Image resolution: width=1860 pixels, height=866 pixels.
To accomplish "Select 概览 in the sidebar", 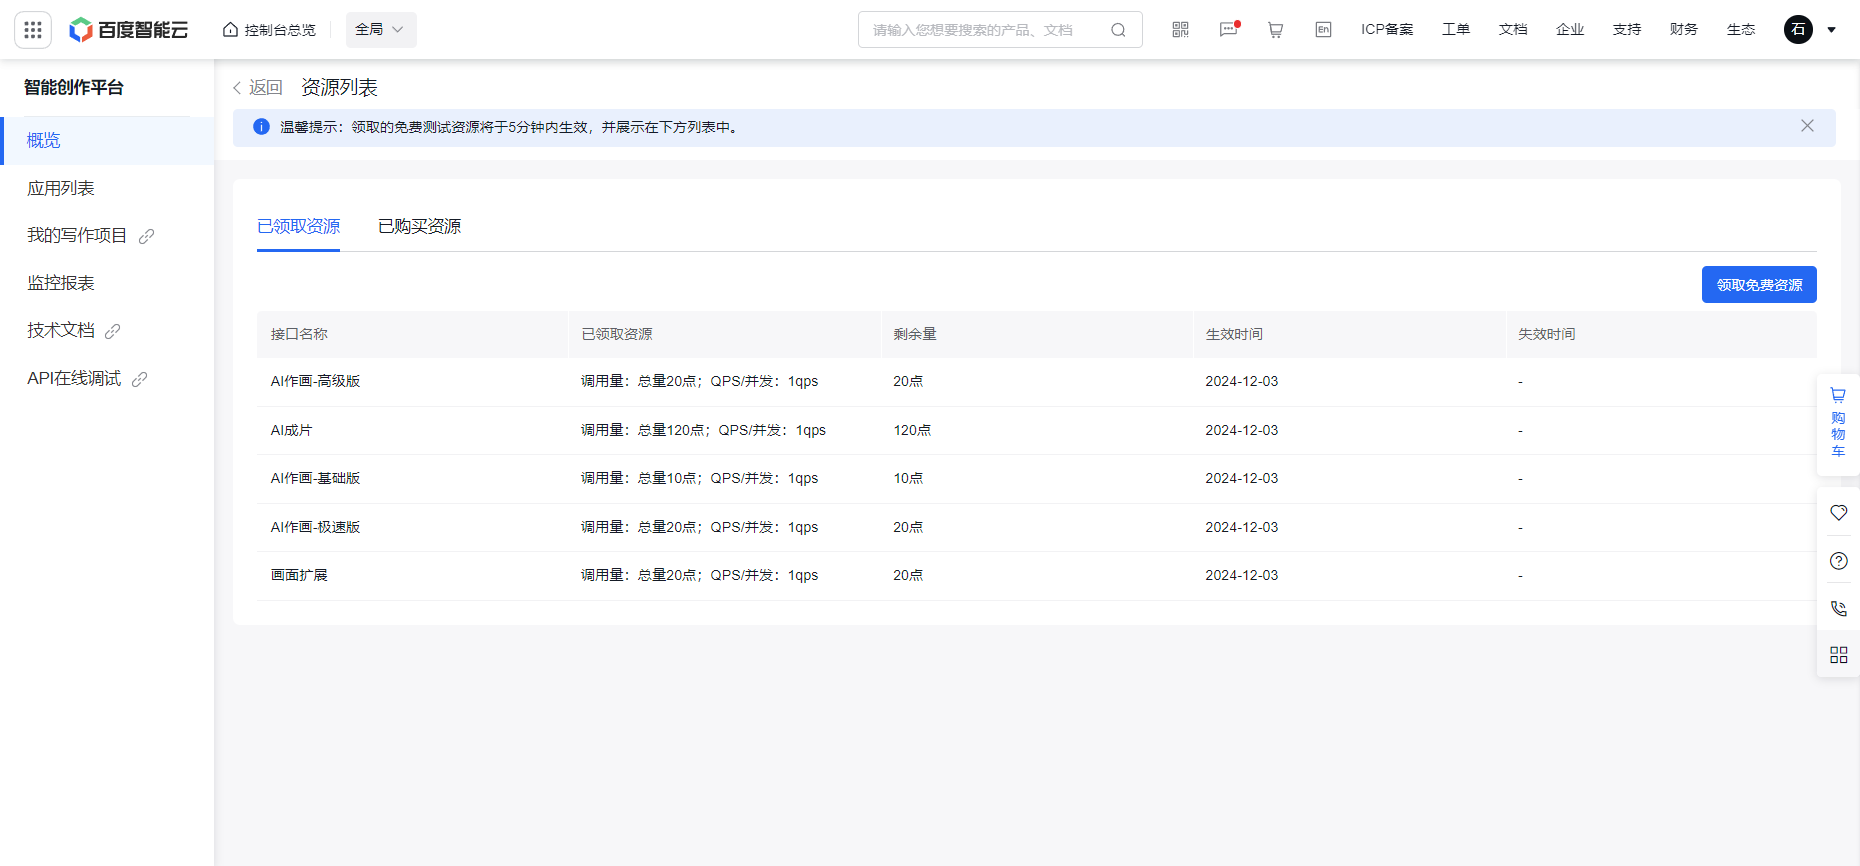I will tap(107, 141).
